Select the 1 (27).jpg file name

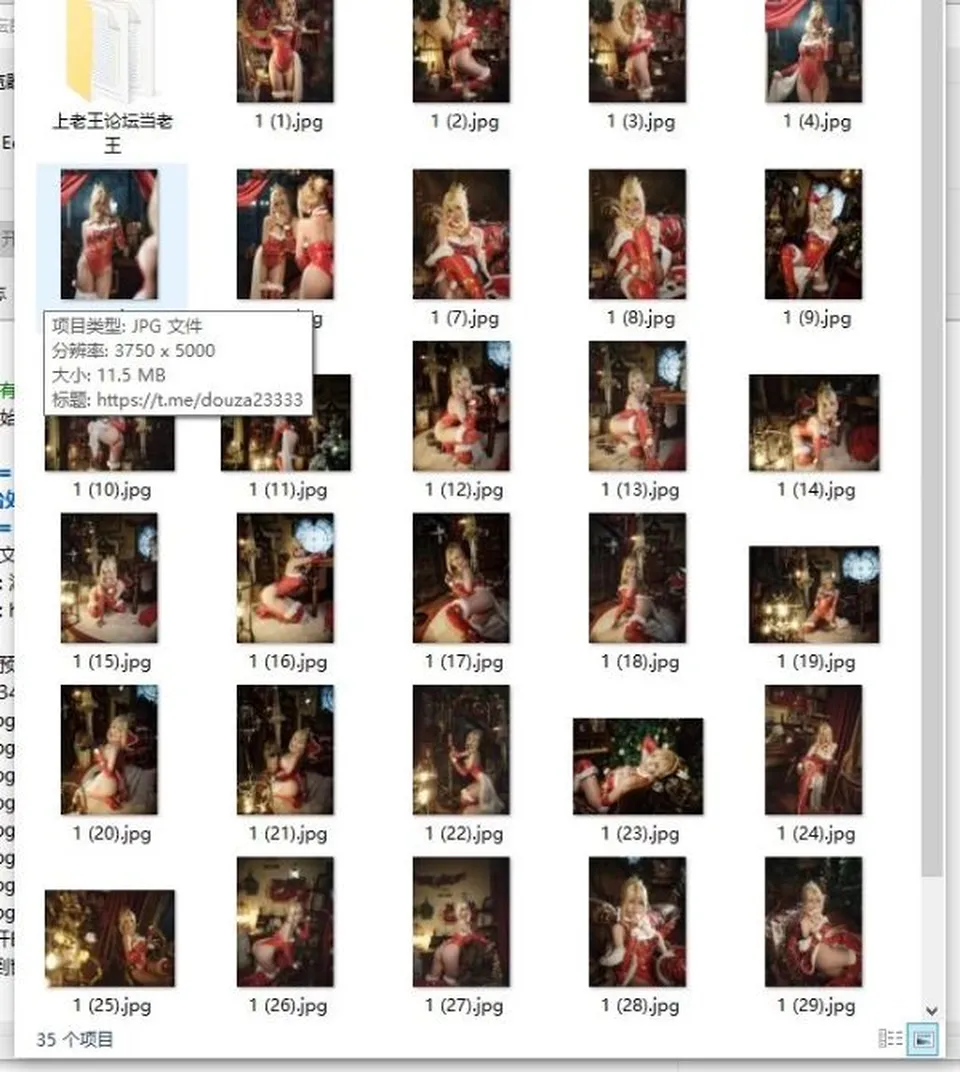point(464,1005)
